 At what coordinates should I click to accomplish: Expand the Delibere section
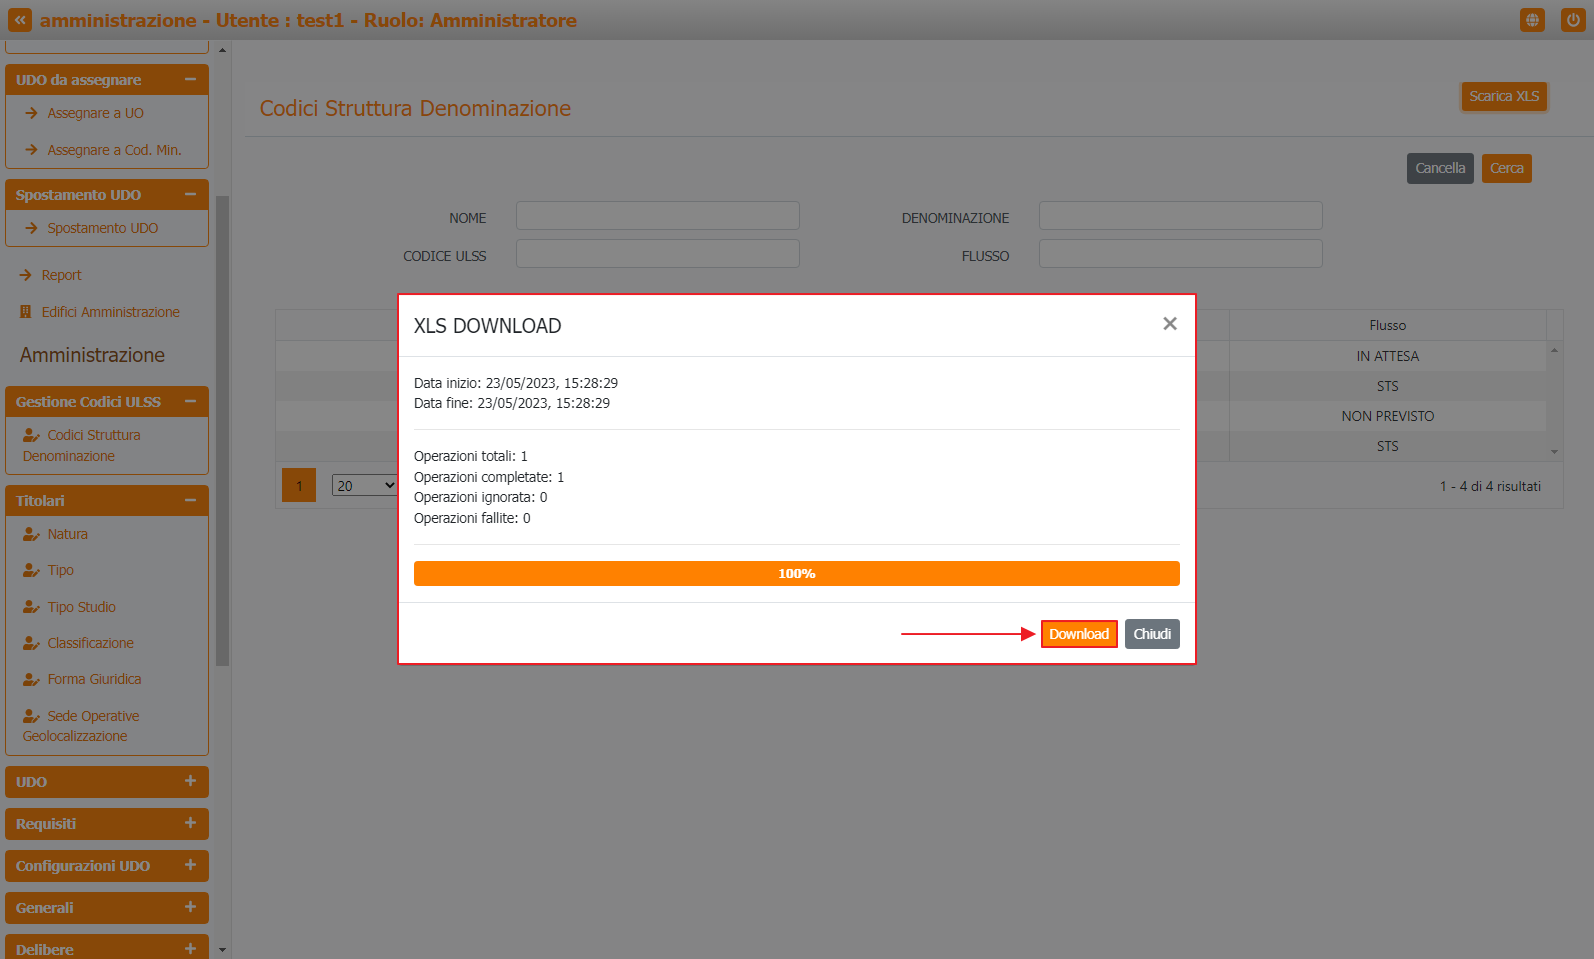[x=190, y=948]
